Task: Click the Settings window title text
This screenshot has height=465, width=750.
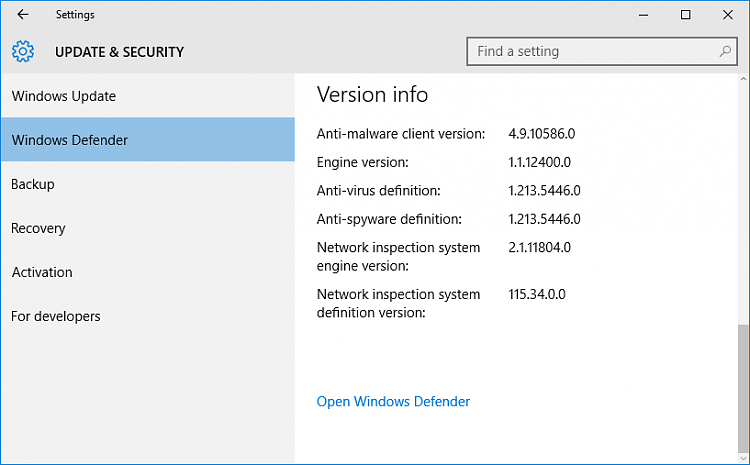Action: 75,15
